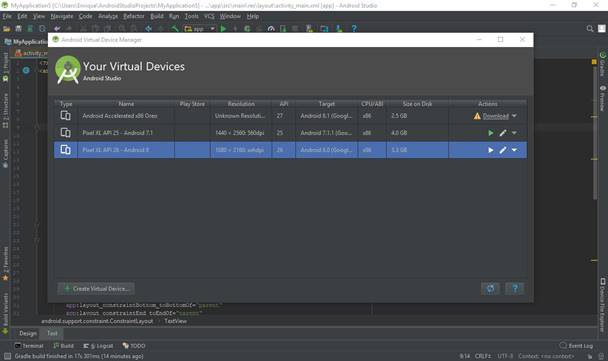Open the Logcat tool window
608x361 pixels.
click(x=98, y=346)
